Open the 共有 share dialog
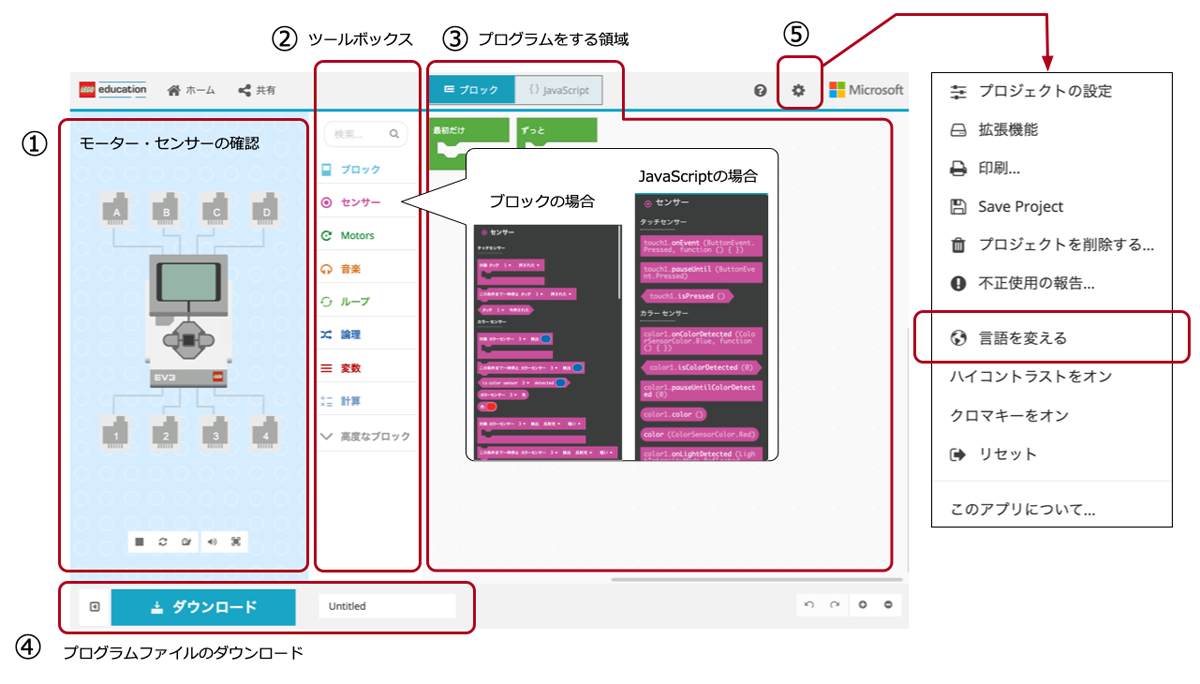1200x684 pixels. [x=257, y=90]
